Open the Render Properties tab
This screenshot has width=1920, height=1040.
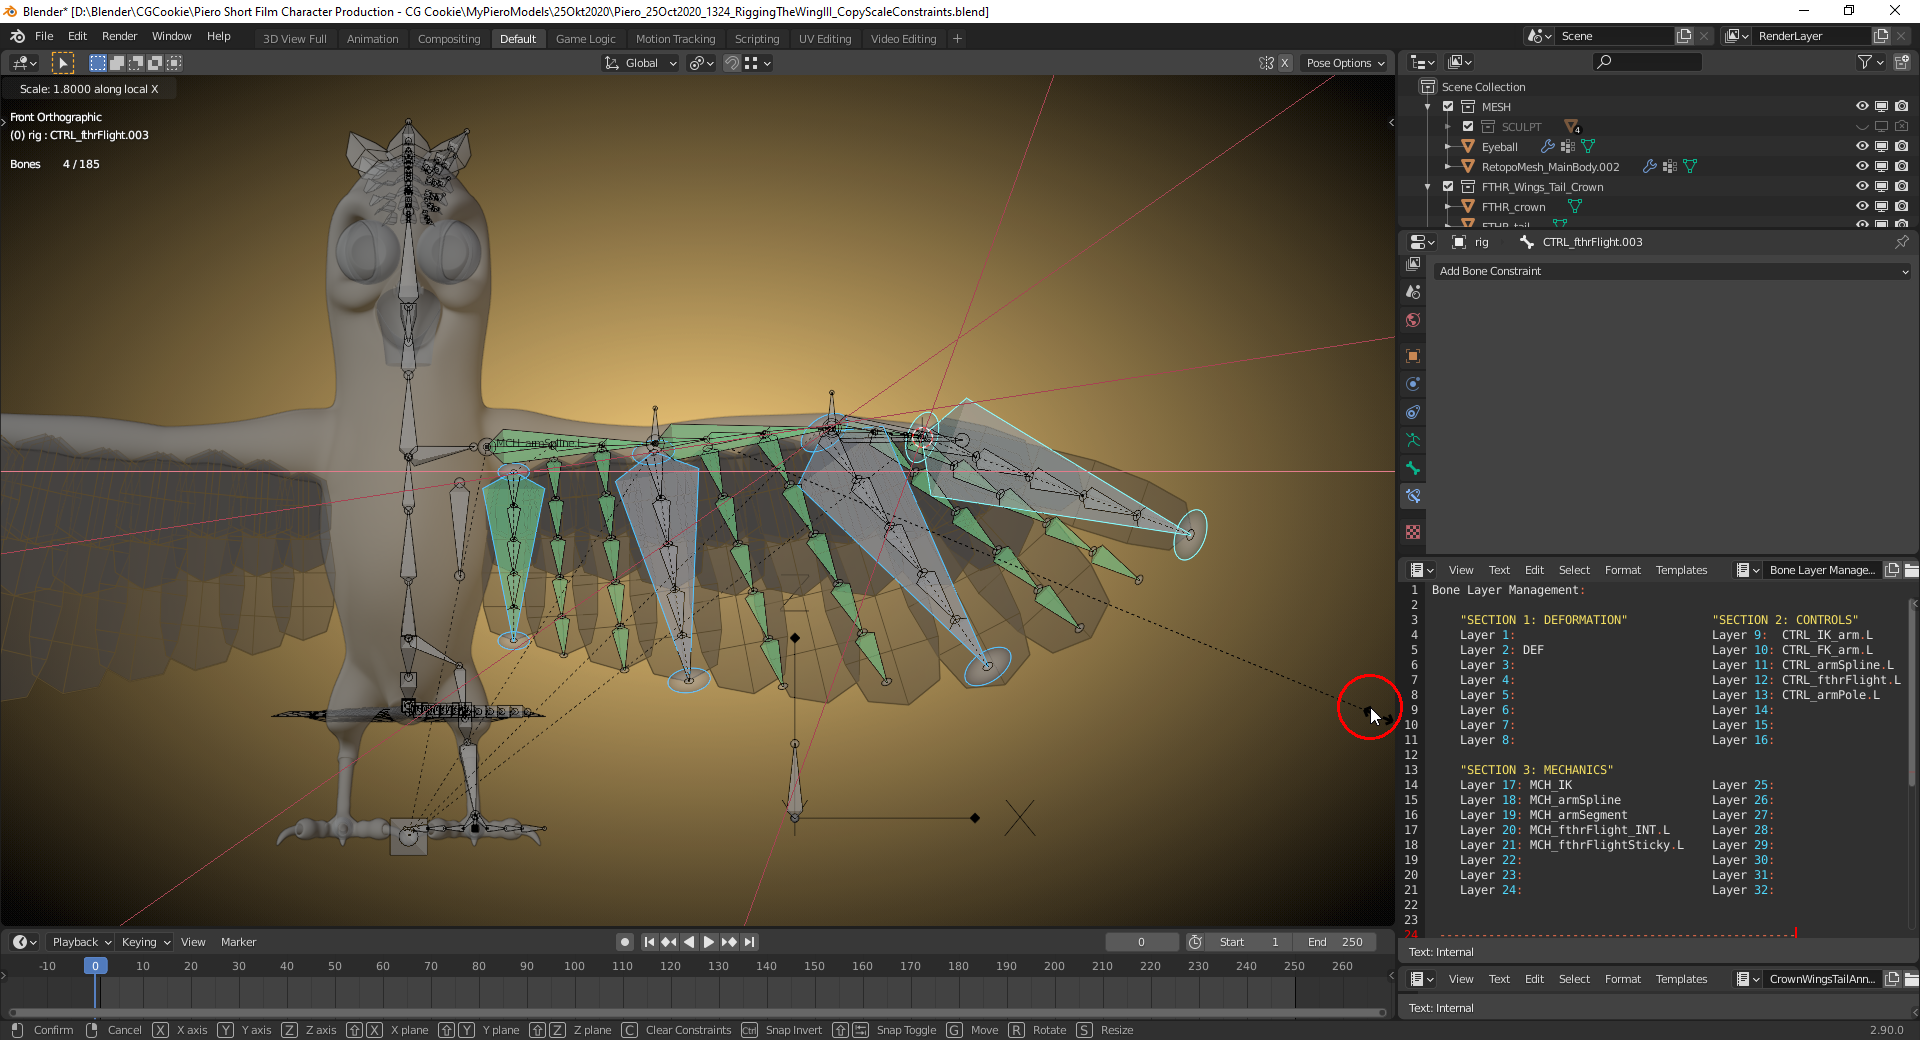tap(1412, 264)
